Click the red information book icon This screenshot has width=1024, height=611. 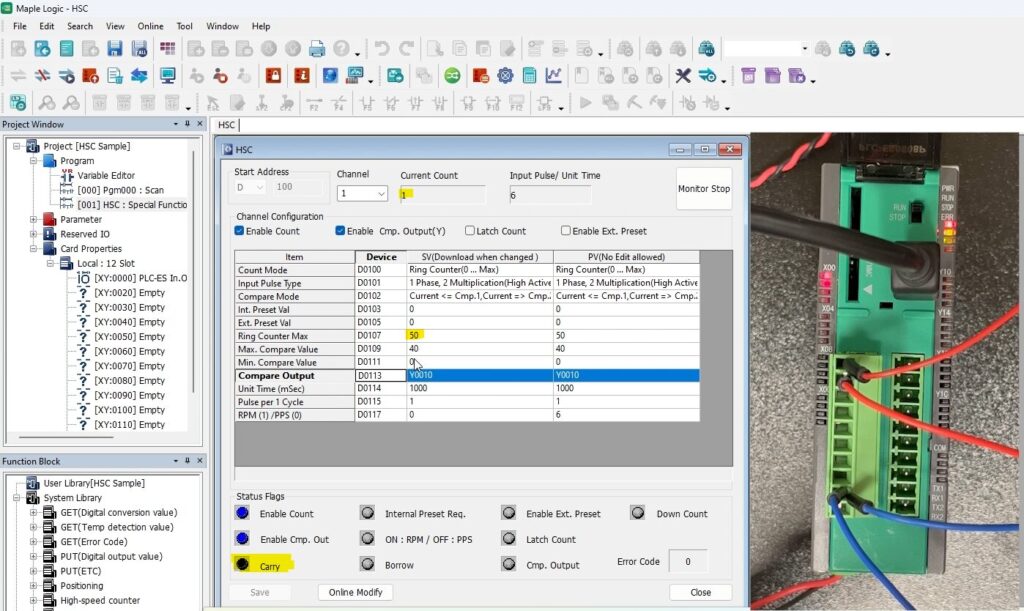point(302,76)
